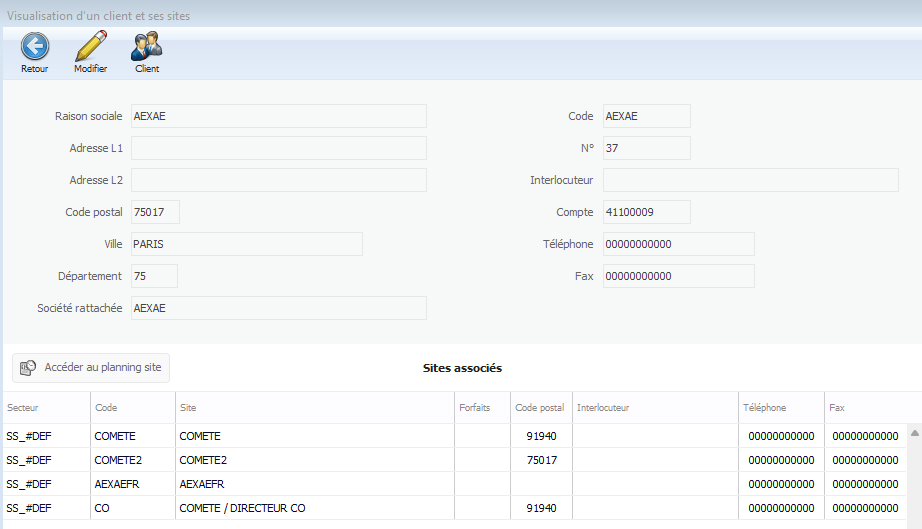
Task: Click the Retour back arrow icon
Action: pos(35,46)
